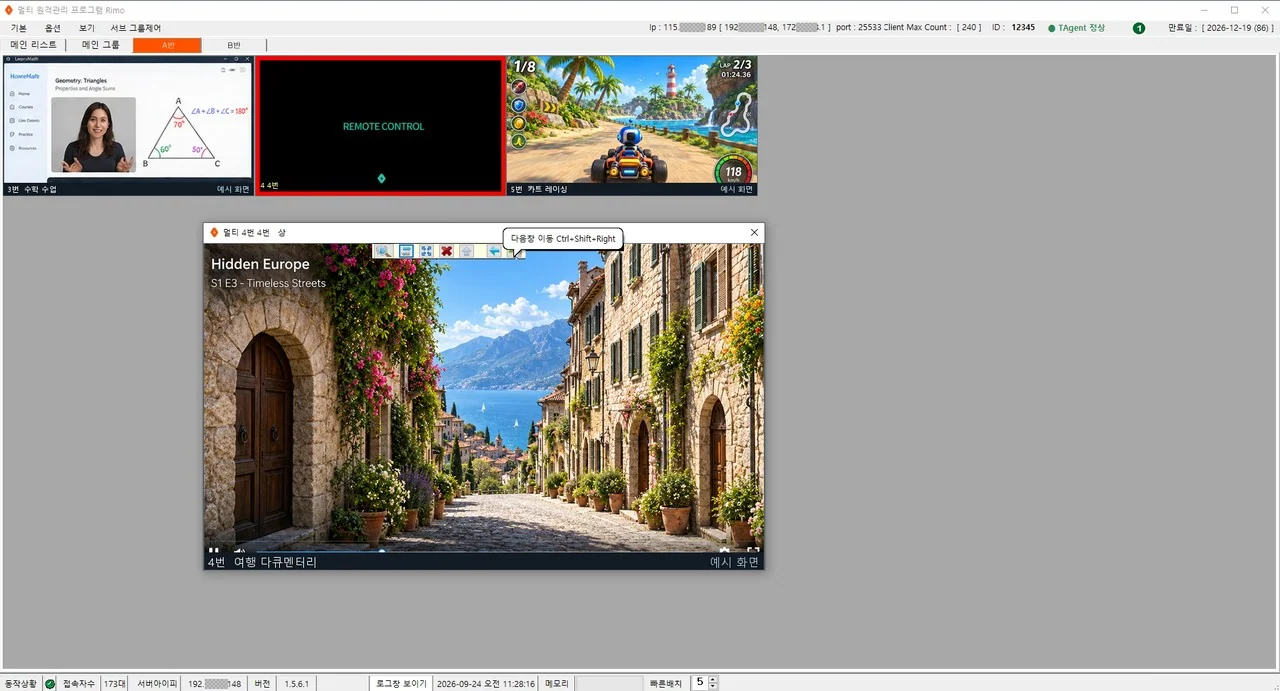Click the port 25533 text

point(858,28)
